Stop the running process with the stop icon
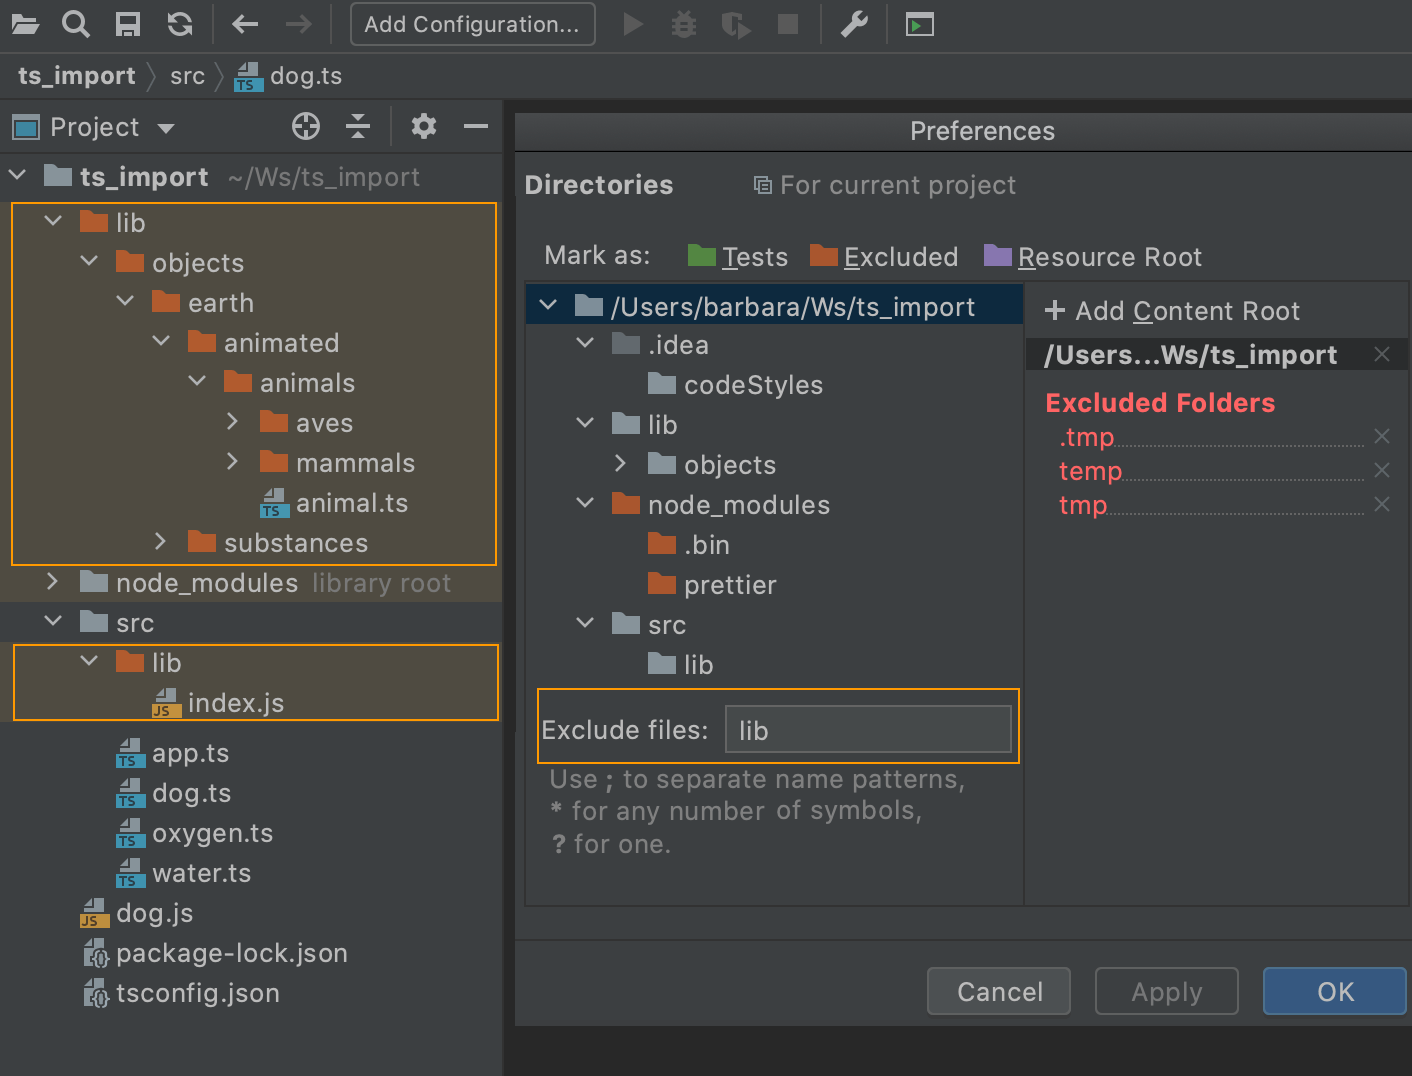The width and height of the screenshot is (1412, 1076). click(788, 24)
